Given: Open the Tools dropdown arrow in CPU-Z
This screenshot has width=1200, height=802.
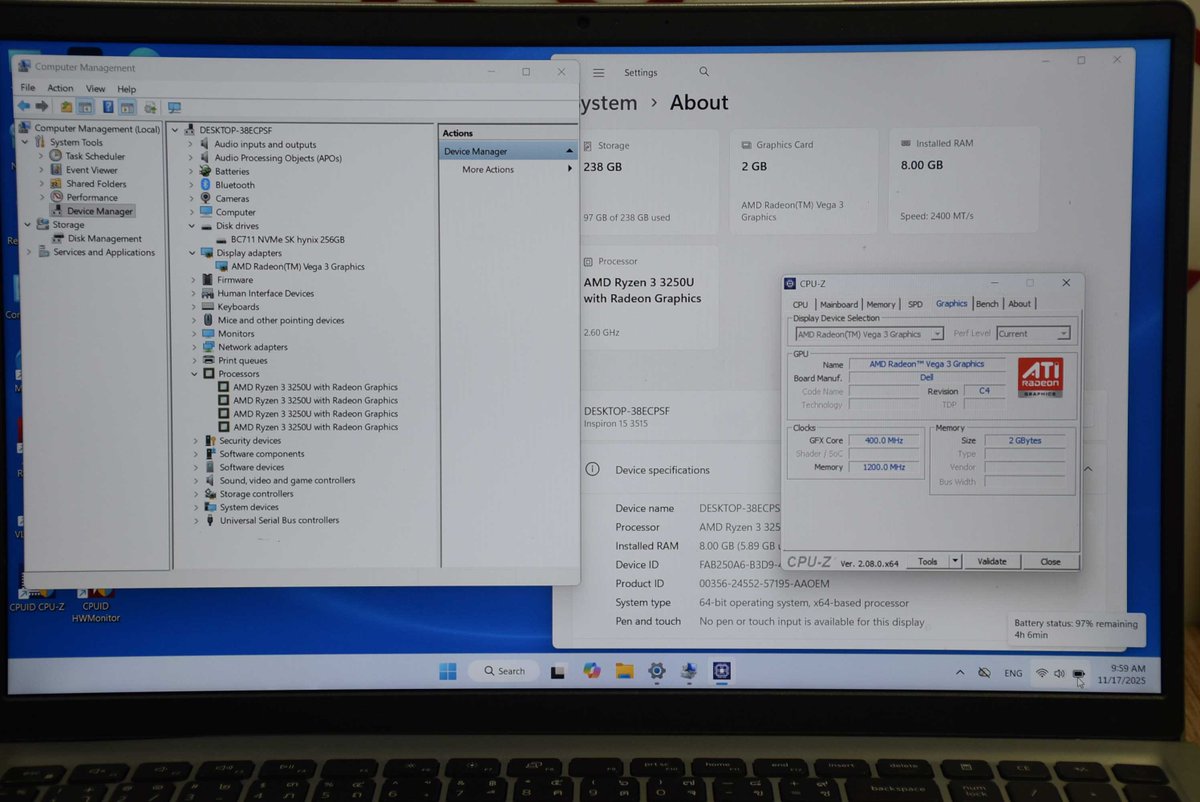Looking at the screenshot, I should [x=955, y=561].
